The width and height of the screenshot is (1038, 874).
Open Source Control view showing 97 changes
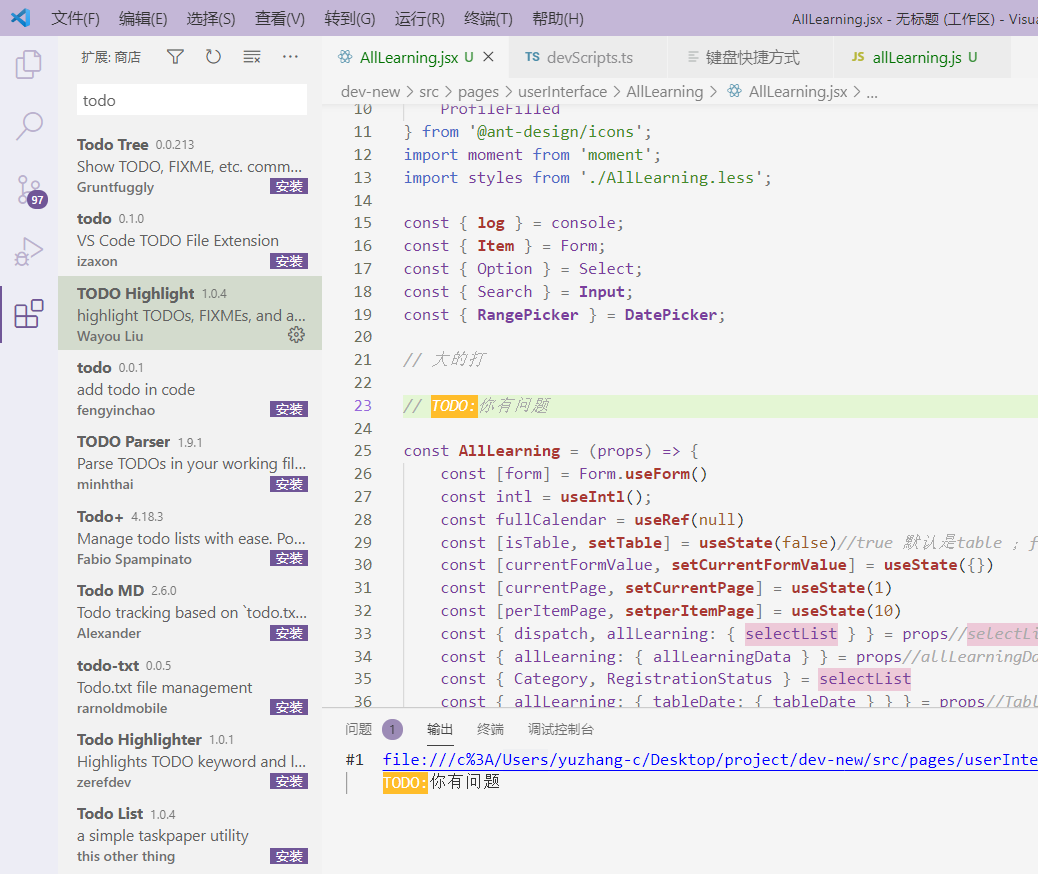(x=28, y=190)
